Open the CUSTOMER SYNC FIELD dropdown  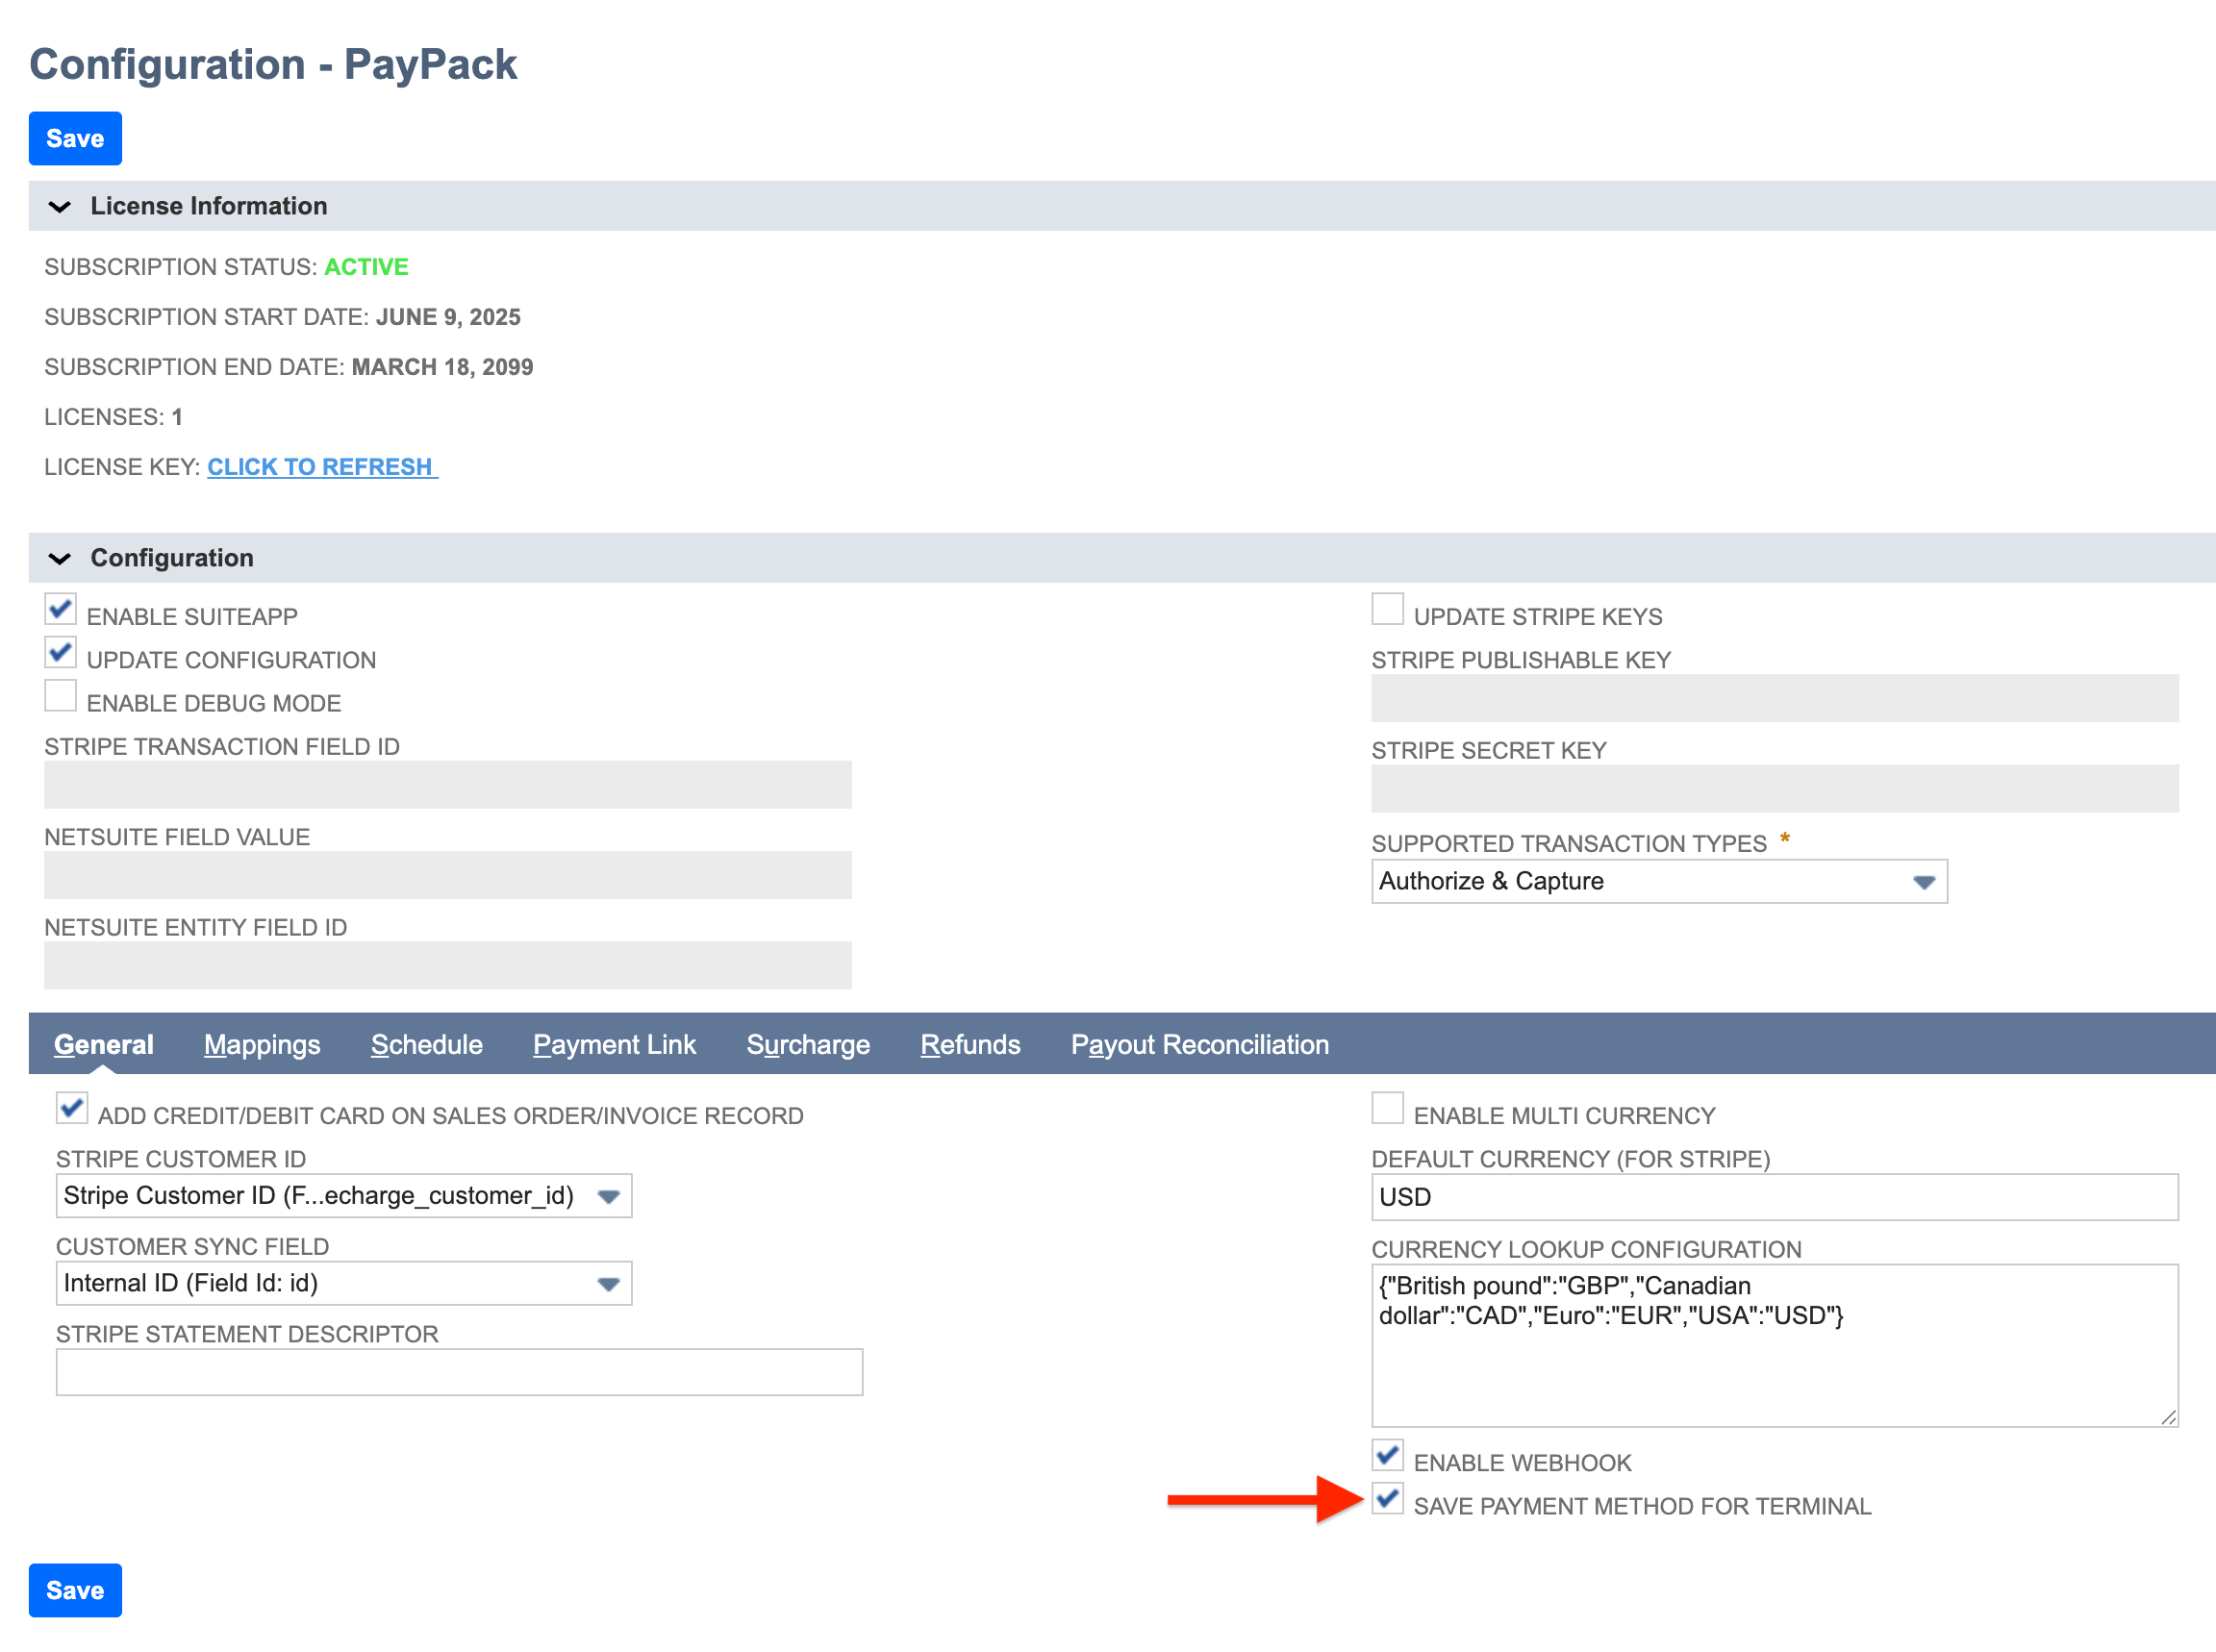coord(609,1283)
